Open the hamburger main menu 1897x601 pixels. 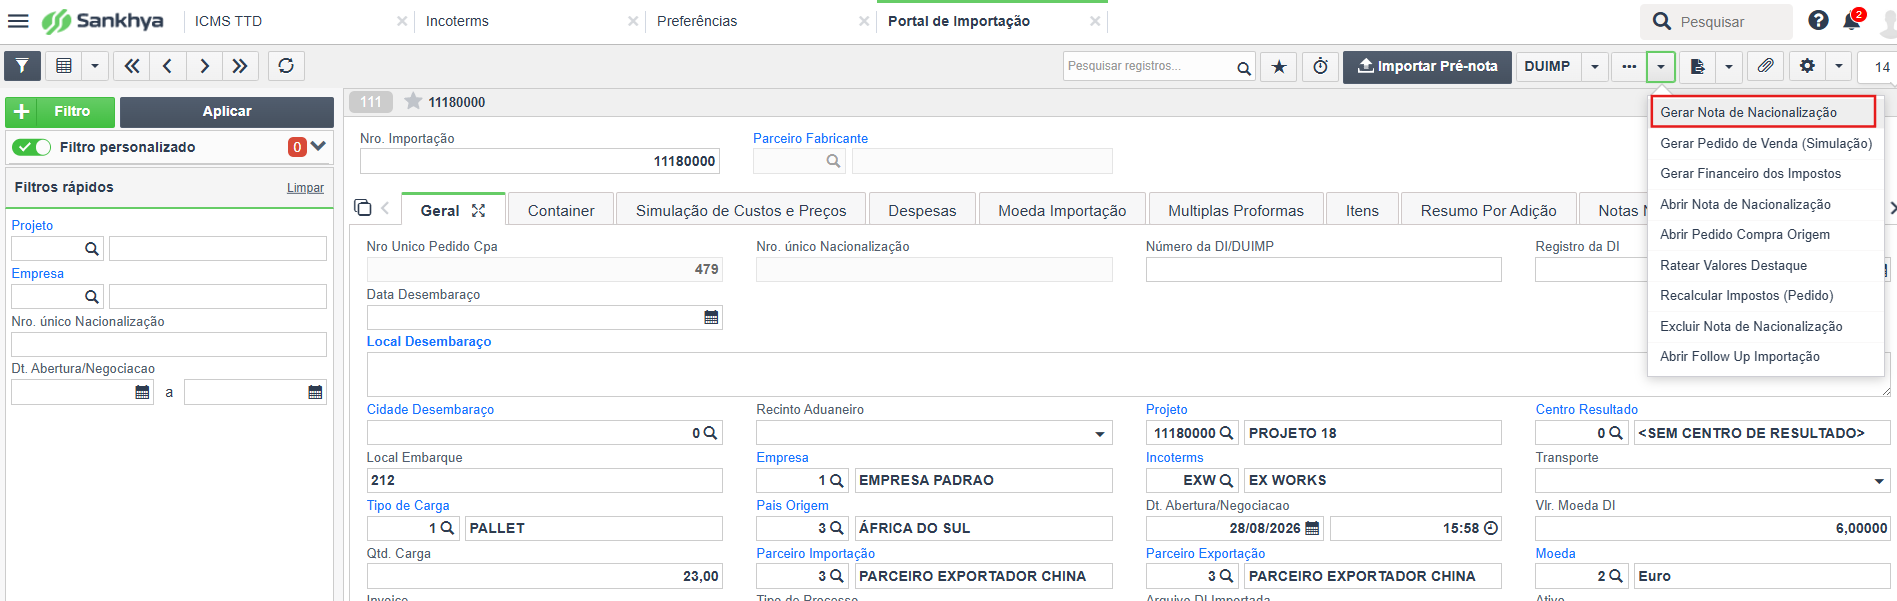[18, 21]
